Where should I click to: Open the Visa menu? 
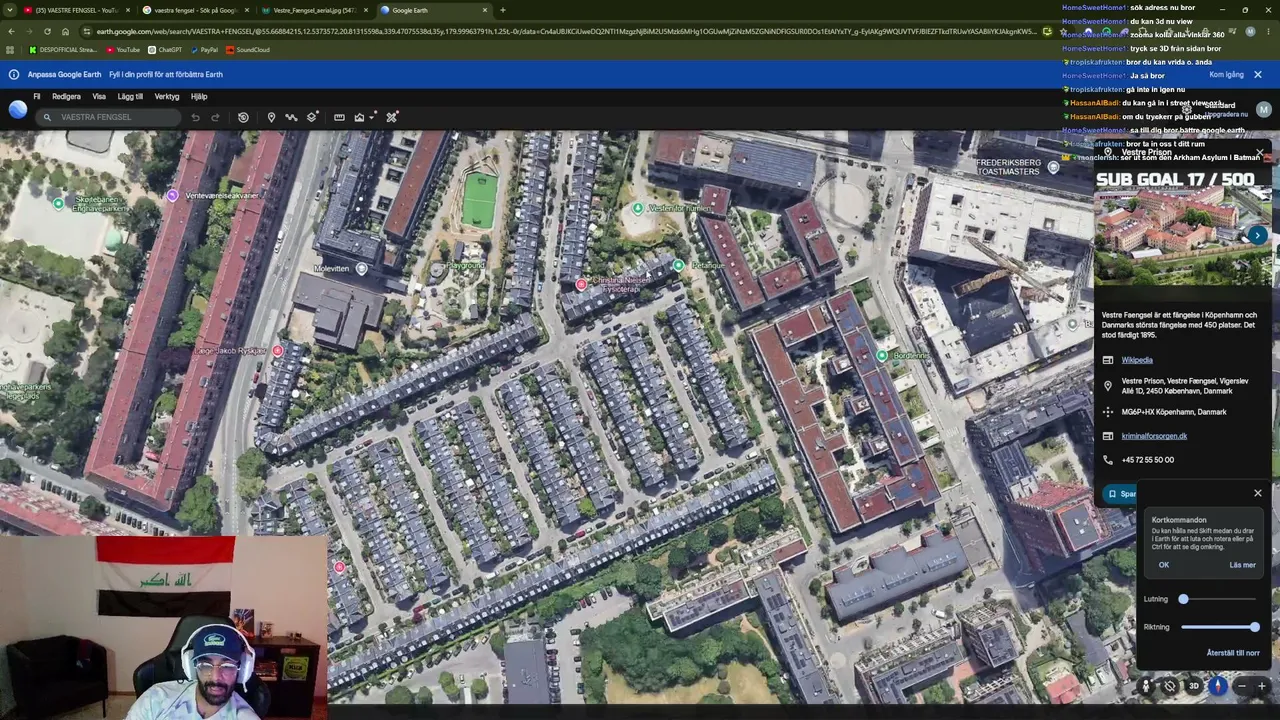99,96
